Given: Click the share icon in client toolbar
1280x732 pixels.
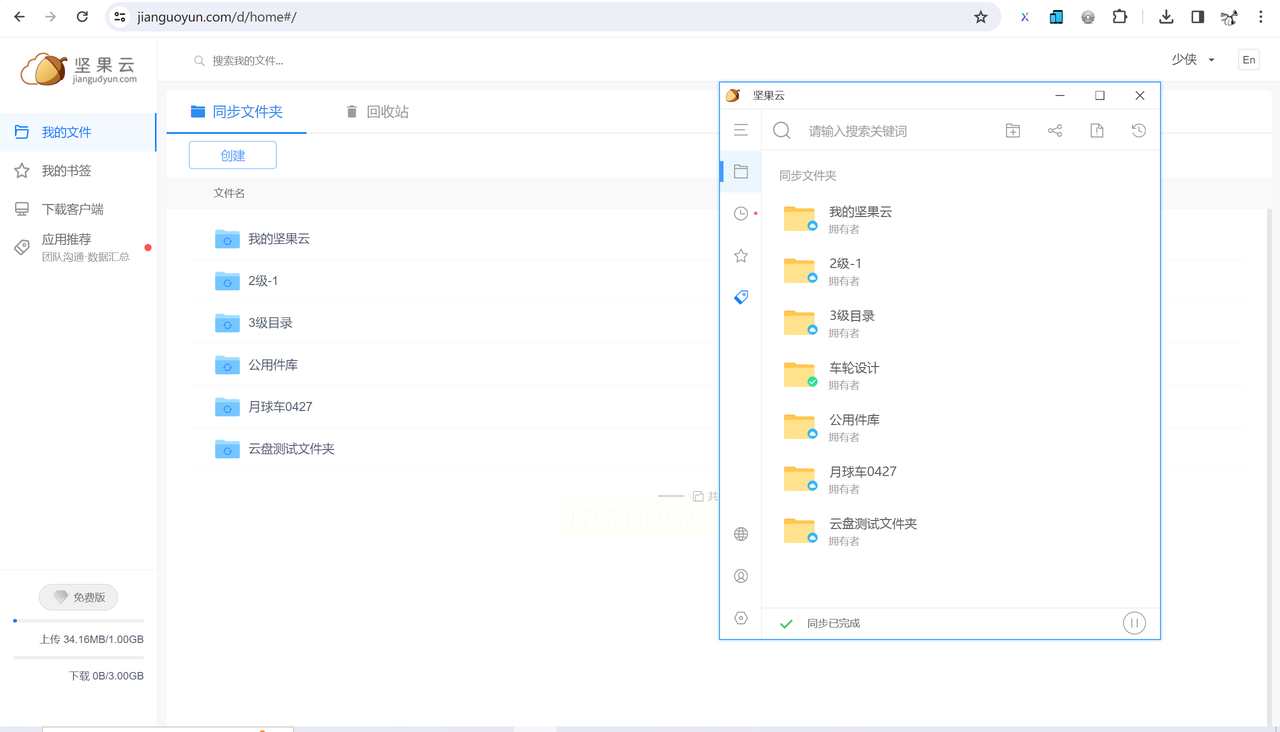Looking at the screenshot, I should pos(1055,130).
